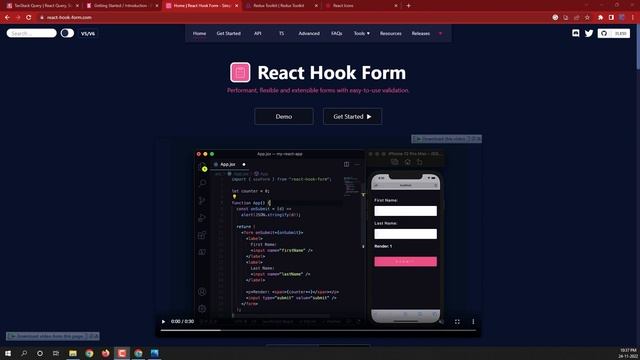640x360 pixels.
Task: Close the Redux Toolkit tab
Action: (x=316, y=6)
